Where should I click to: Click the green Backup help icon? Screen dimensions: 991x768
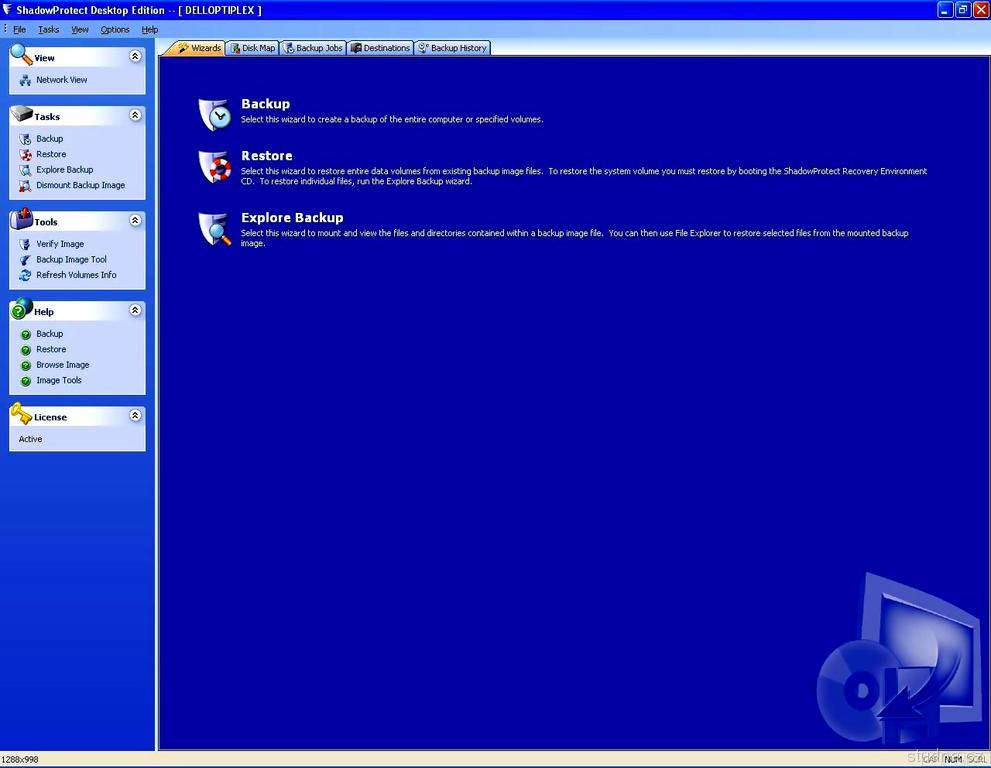click(26, 334)
